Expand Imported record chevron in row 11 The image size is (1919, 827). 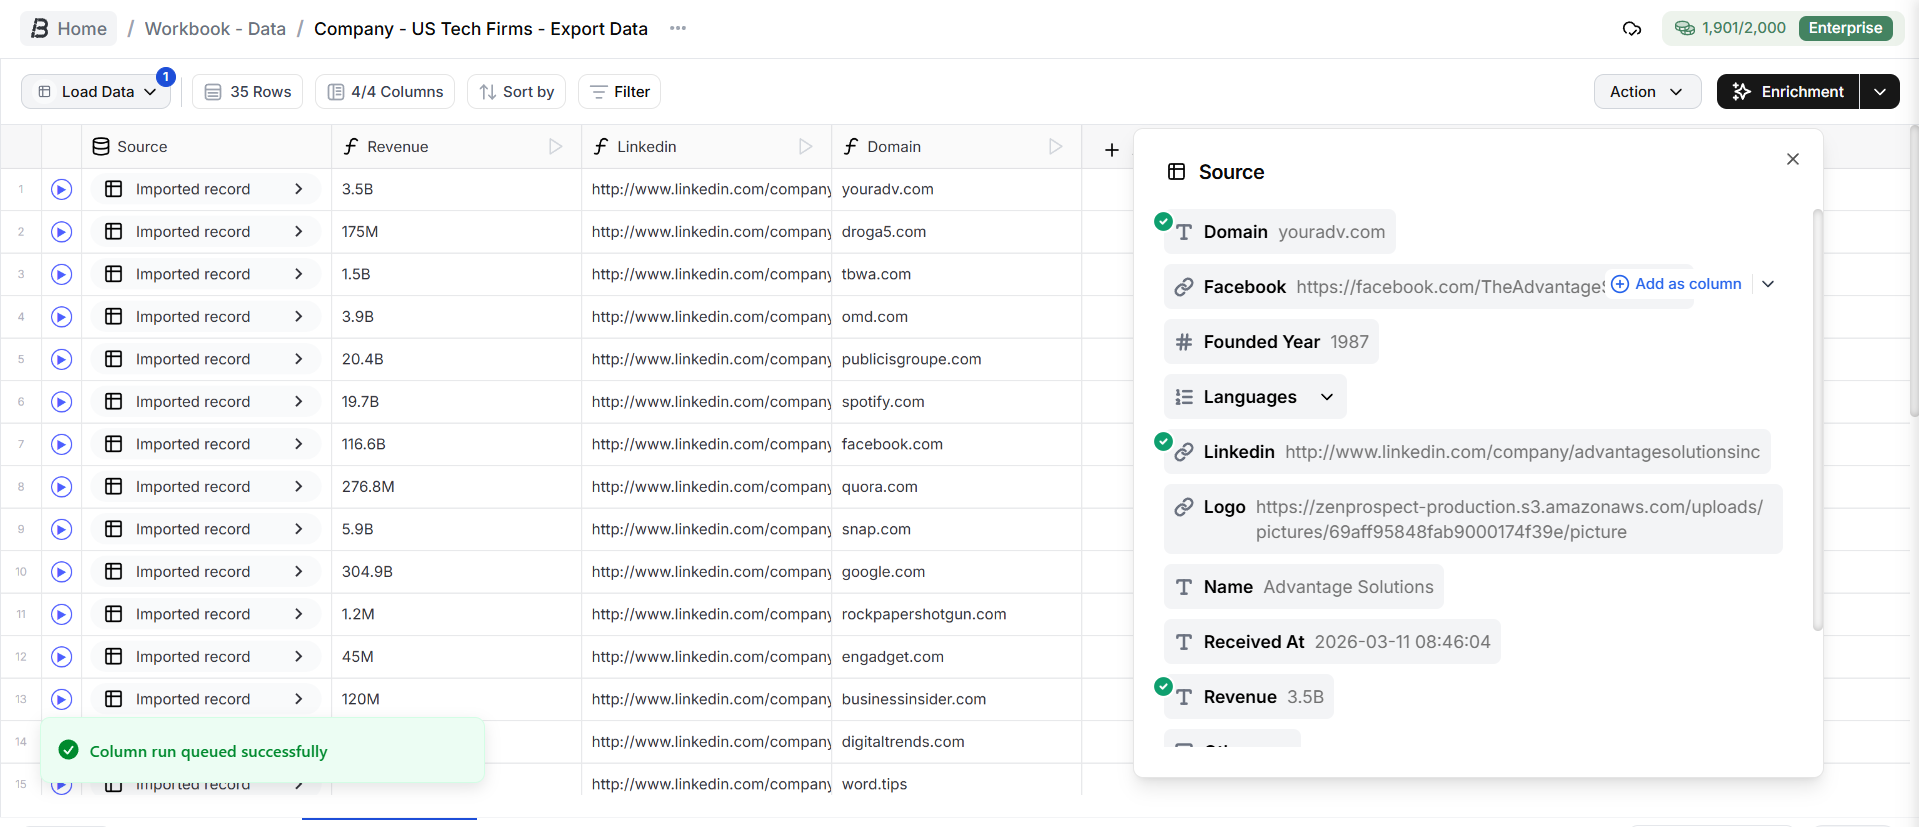[x=298, y=614]
